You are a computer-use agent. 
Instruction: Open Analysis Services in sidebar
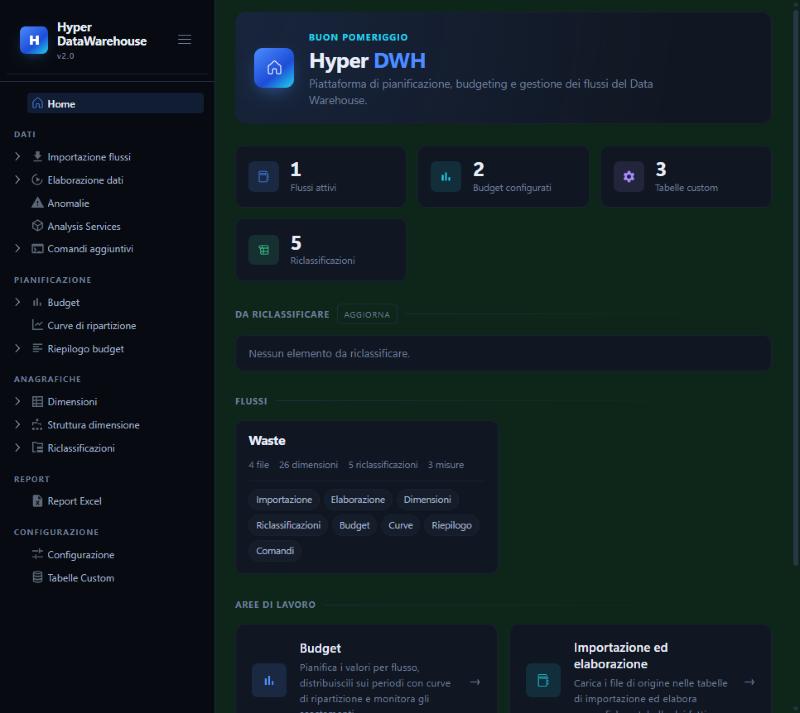84,226
